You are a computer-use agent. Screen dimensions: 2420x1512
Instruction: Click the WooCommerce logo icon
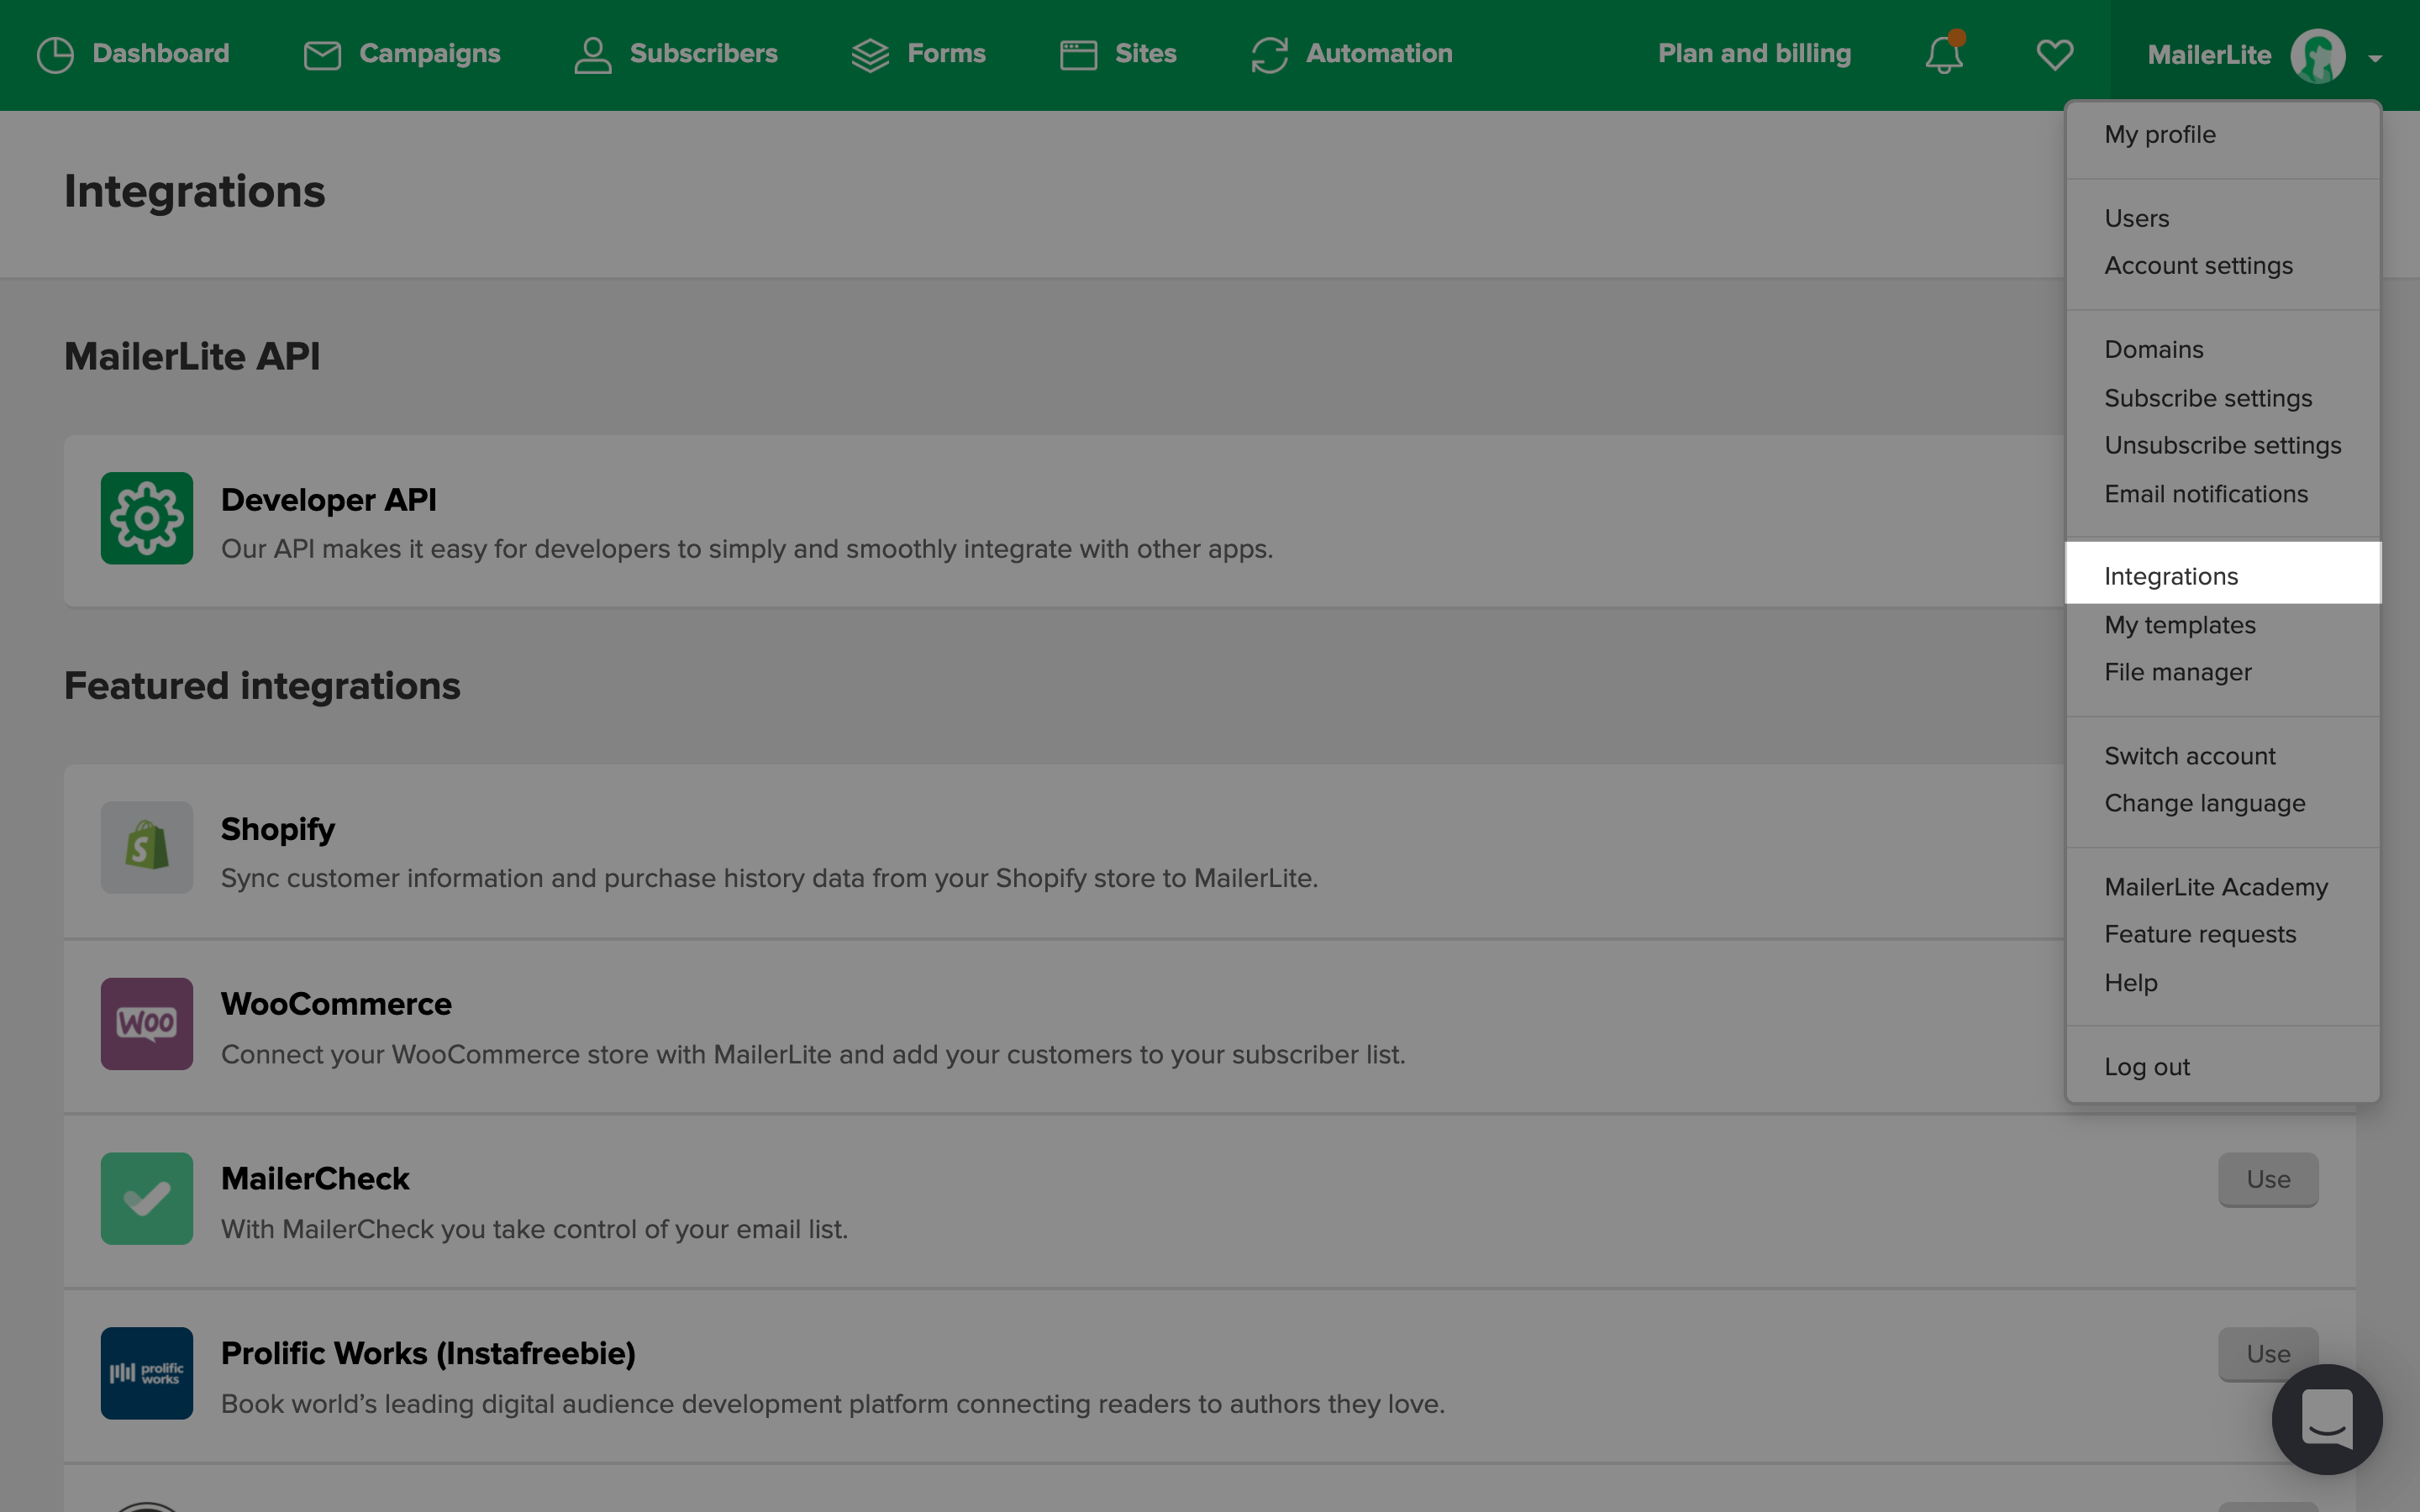tap(147, 1023)
